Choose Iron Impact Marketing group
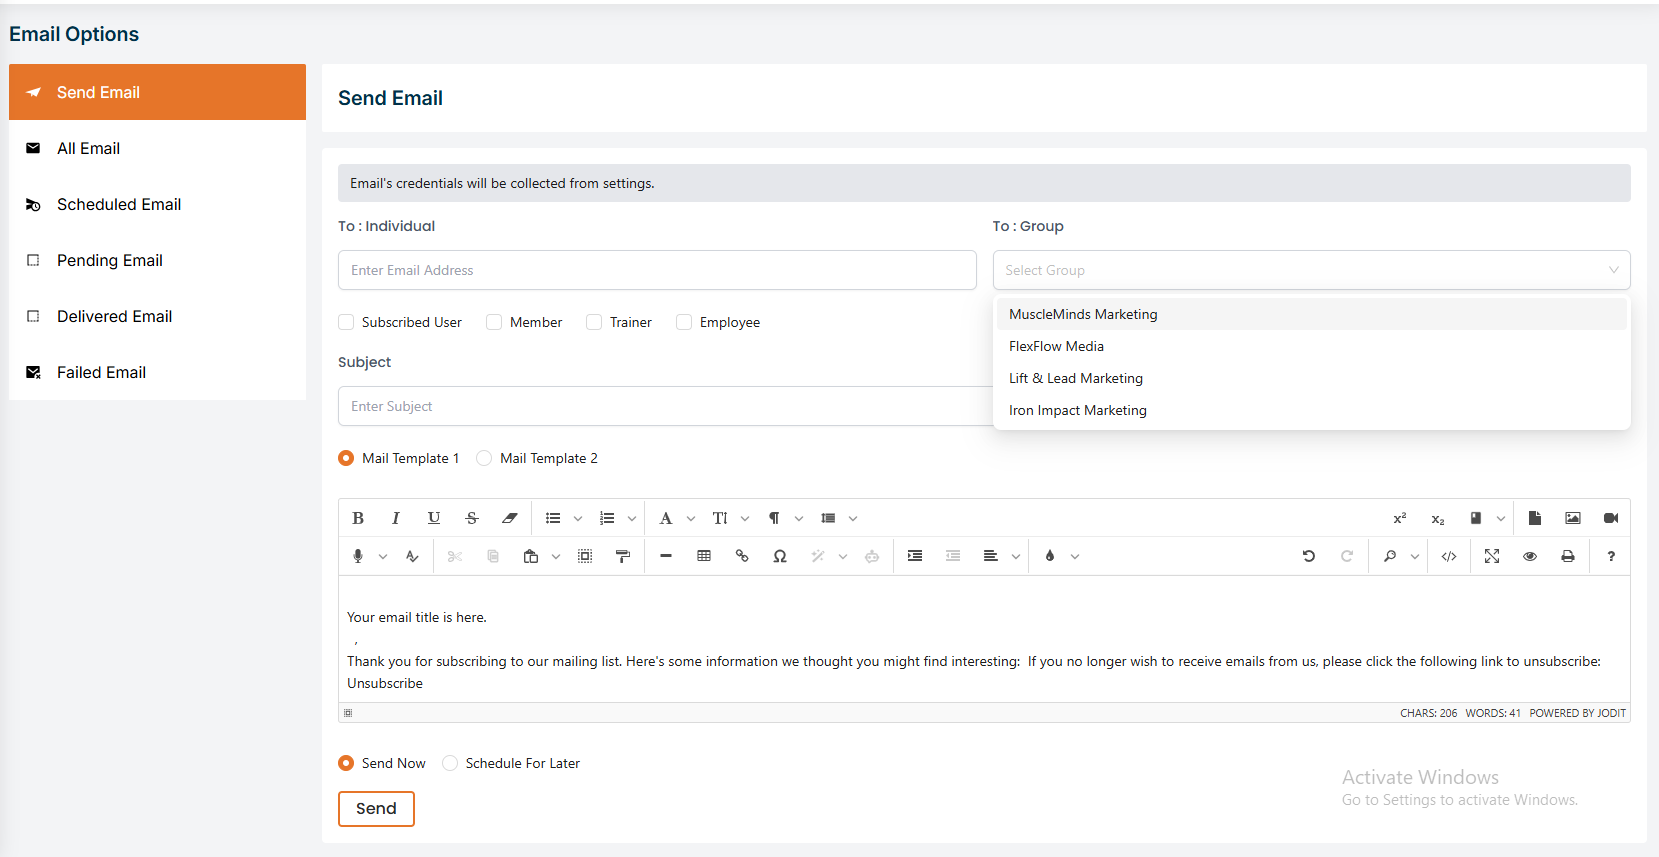The image size is (1659, 857). pyautogui.click(x=1311, y=410)
